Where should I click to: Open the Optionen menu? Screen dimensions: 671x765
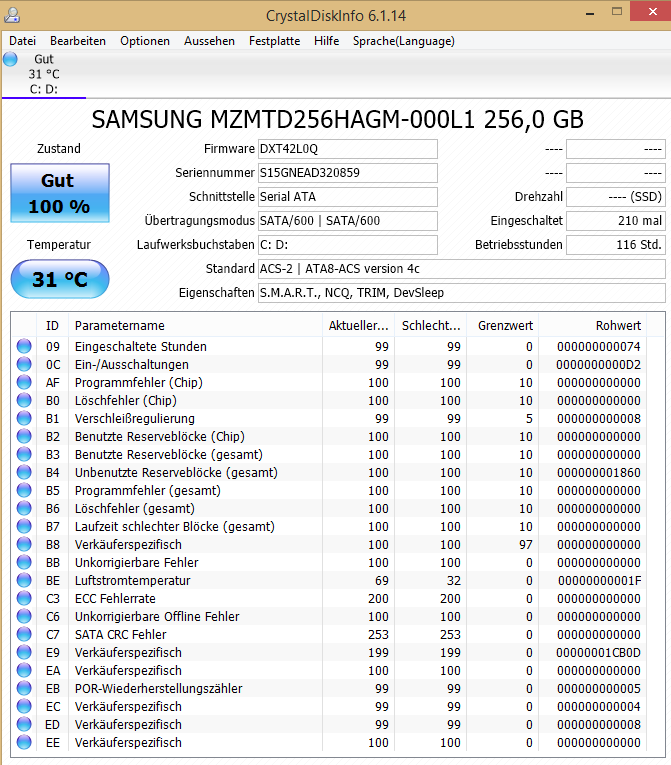pos(145,41)
